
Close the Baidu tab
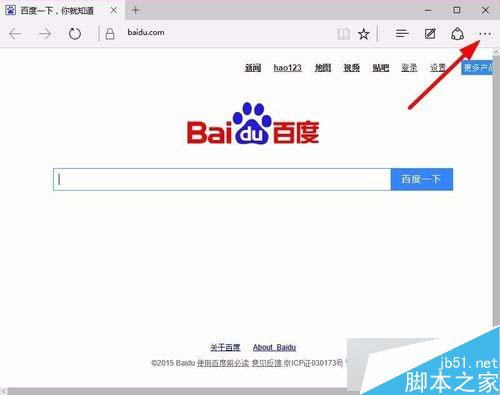114,10
